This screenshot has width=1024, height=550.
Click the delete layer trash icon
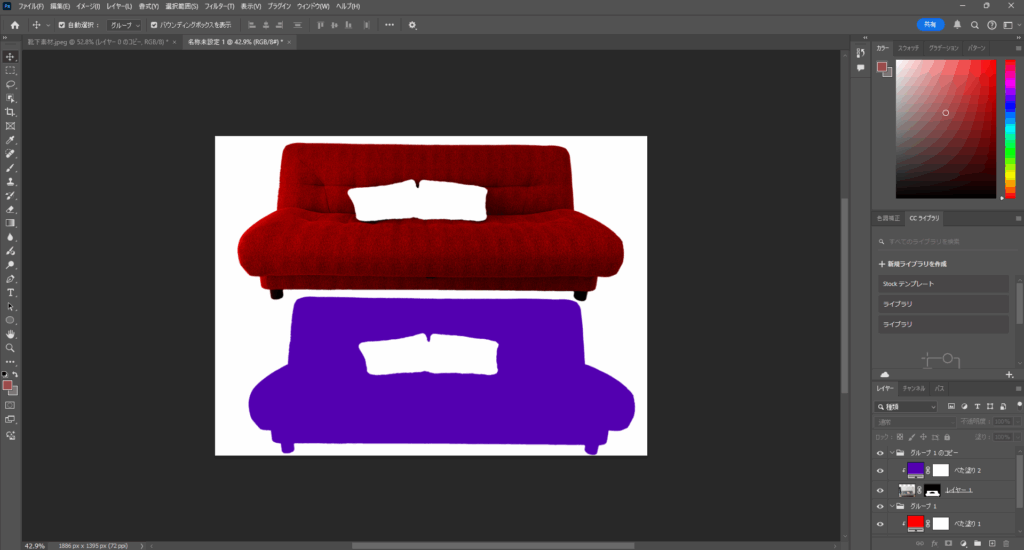tap(1006, 543)
